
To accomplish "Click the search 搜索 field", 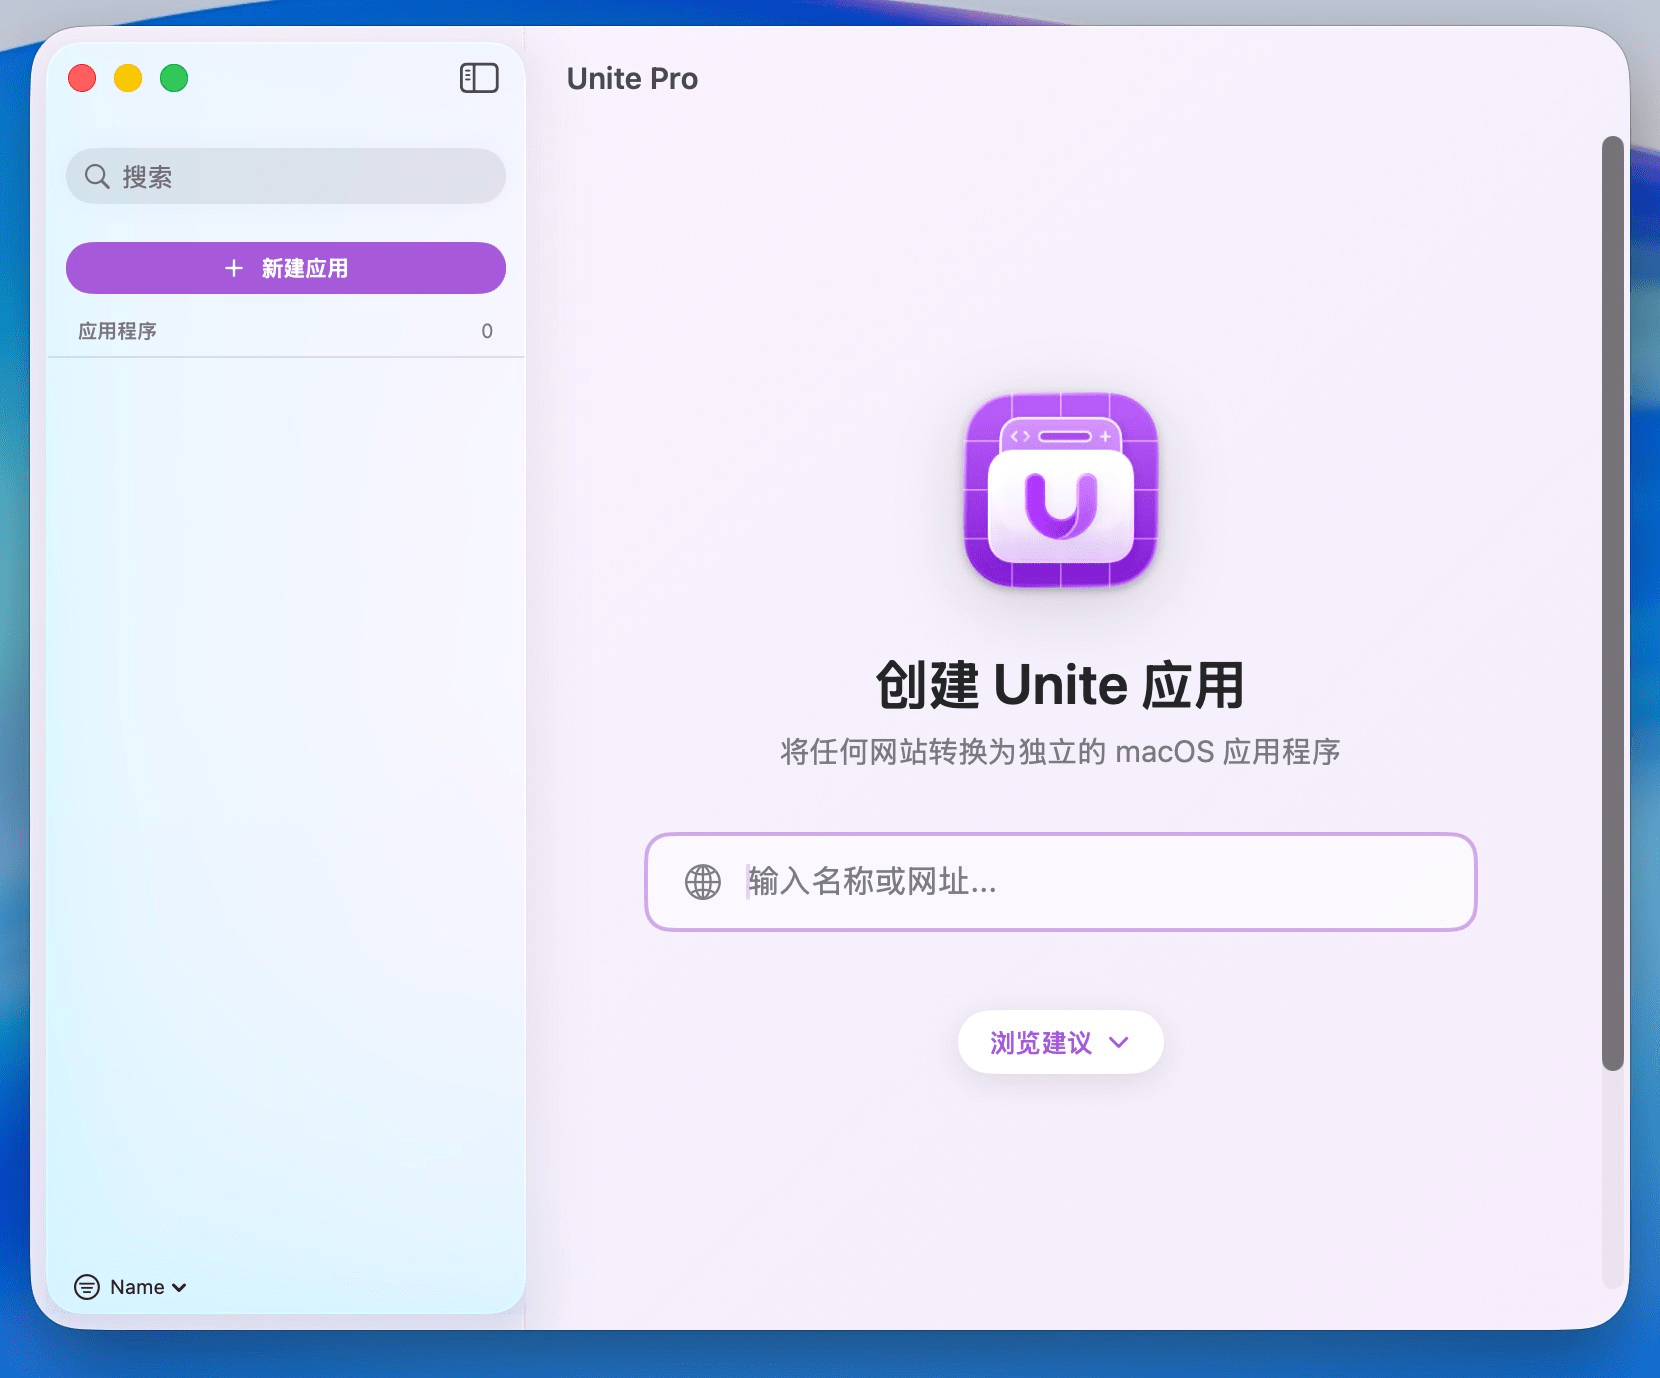I will pyautogui.click(x=285, y=176).
